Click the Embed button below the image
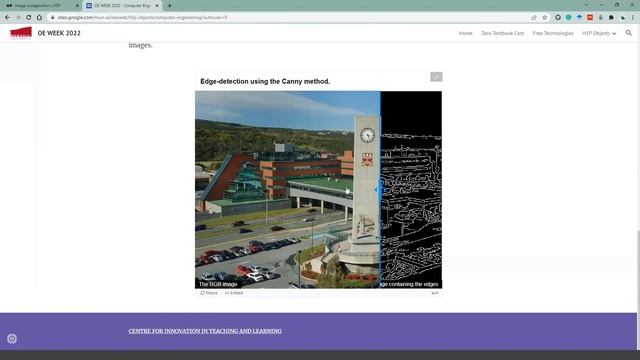Screen dimensions: 640x360 (234, 293)
